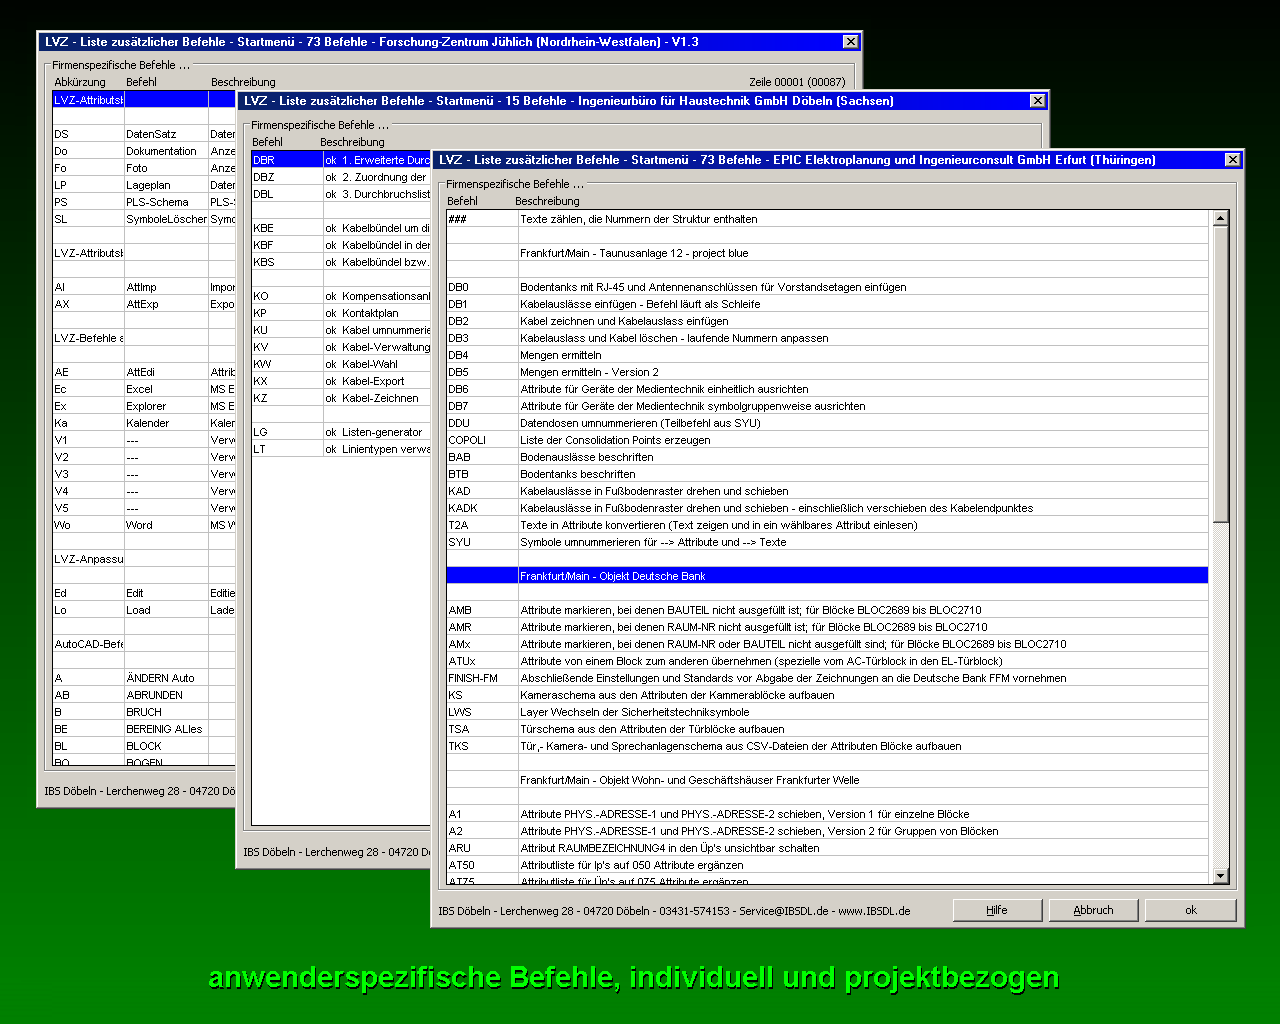Select 'Objekt Wohn- und Geschäftshäuser Frankfurter Welle' row
Image resolution: width=1280 pixels, height=1024 pixels.
coord(827,780)
